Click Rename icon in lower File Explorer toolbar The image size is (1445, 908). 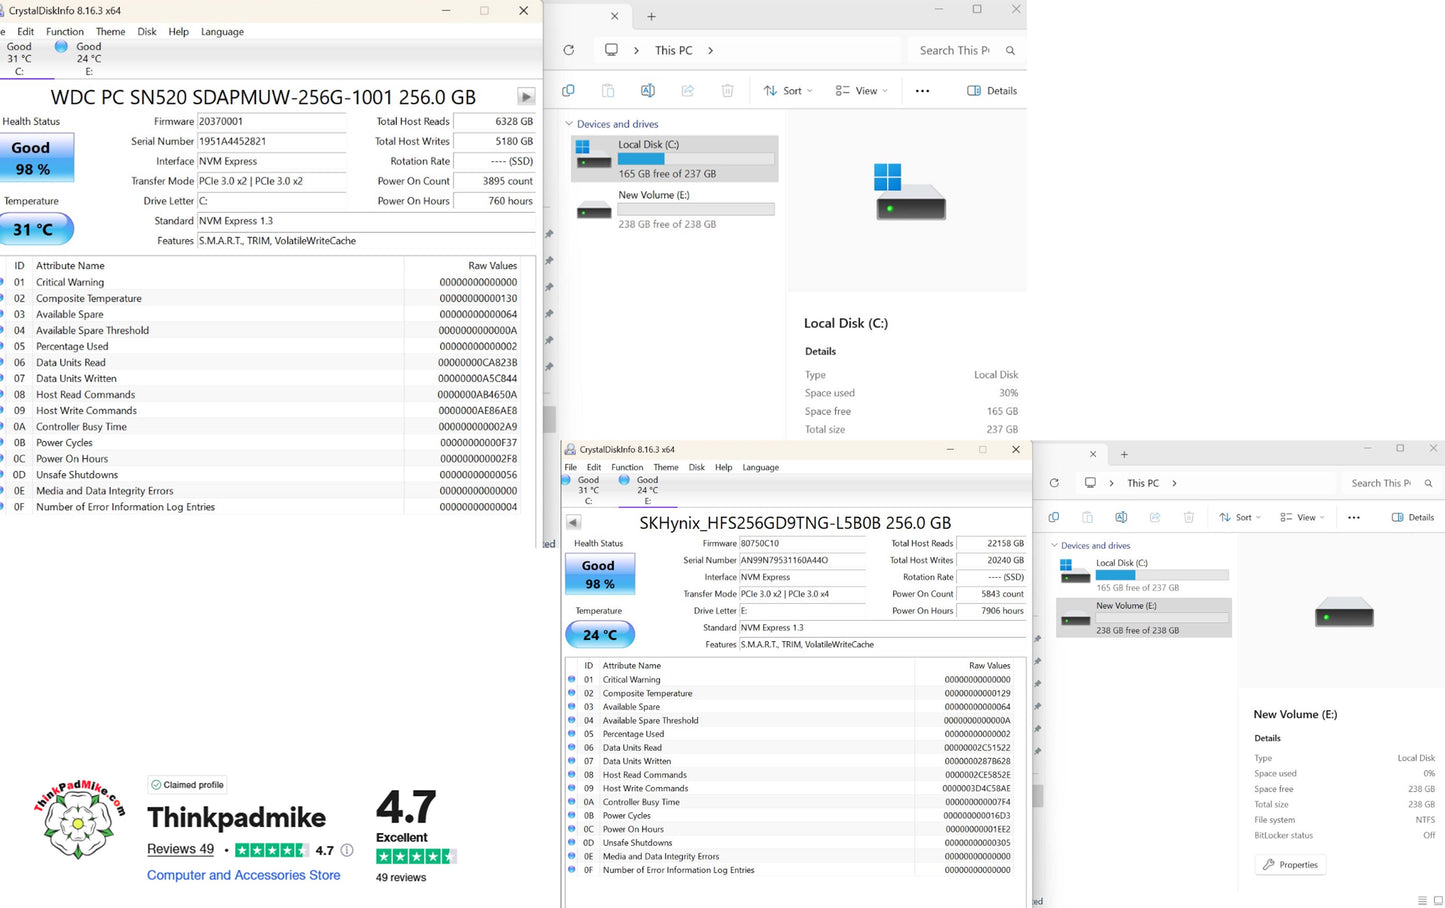[x=1121, y=517]
